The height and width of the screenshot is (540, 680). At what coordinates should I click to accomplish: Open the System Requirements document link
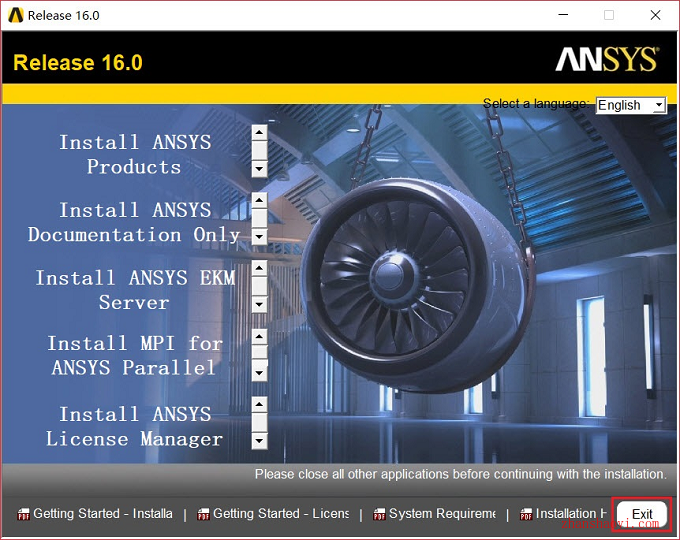click(442, 514)
